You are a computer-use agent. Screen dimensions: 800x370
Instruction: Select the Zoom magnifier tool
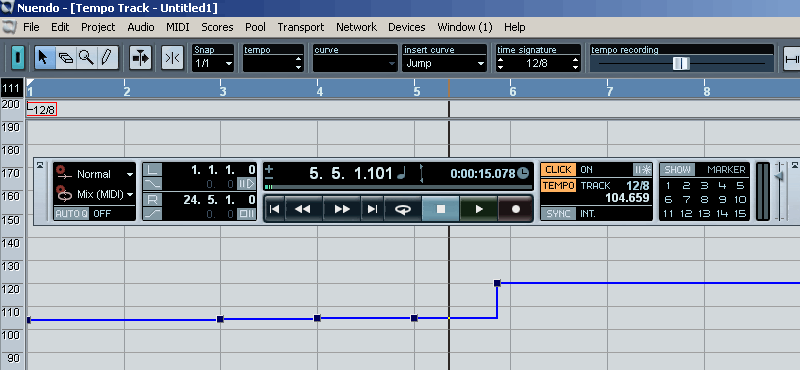pyautogui.click(x=86, y=58)
